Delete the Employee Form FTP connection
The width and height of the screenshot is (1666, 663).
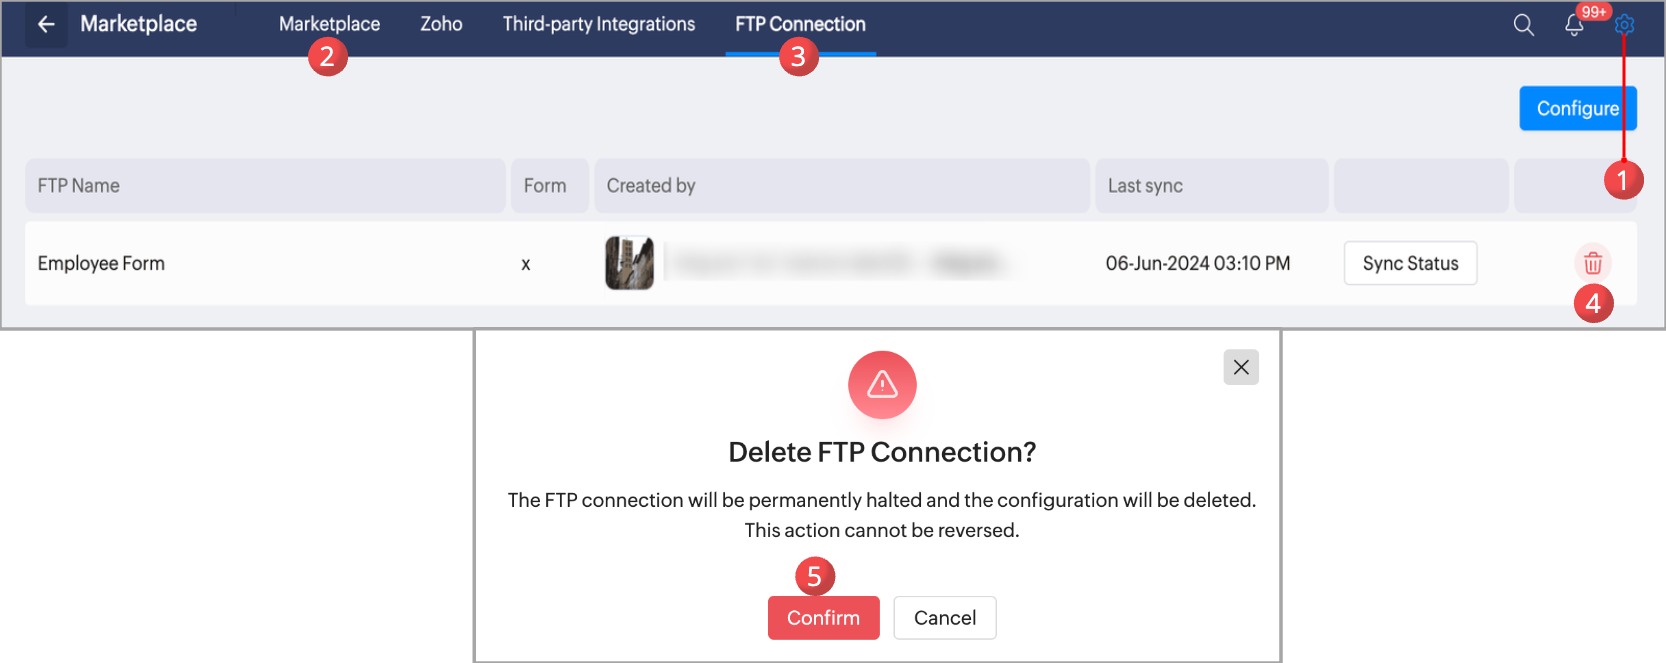(x=1593, y=263)
